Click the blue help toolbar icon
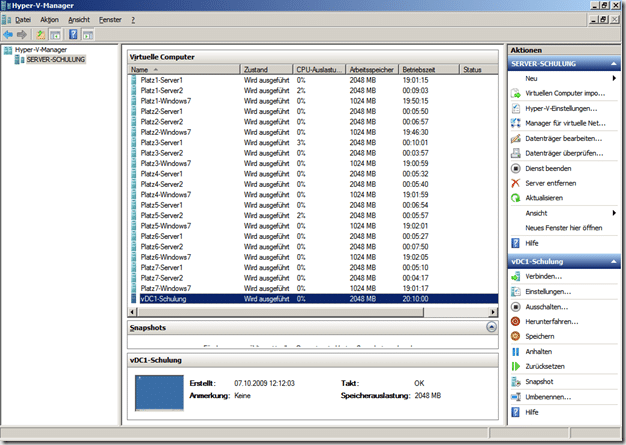Viewport: 626px width, 445px height. pyautogui.click(x=73, y=33)
